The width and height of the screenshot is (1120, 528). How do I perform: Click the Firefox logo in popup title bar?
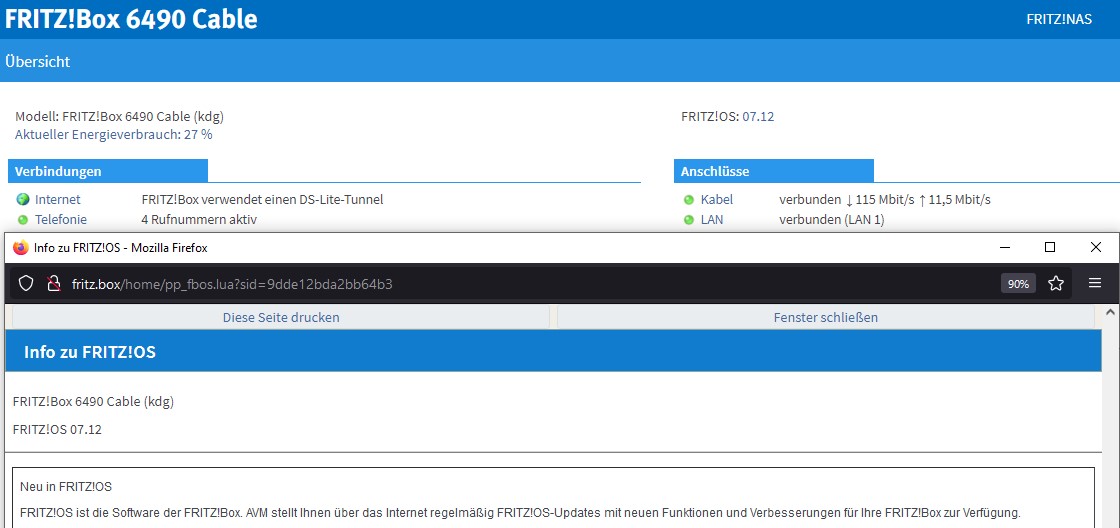pos(21,247)
